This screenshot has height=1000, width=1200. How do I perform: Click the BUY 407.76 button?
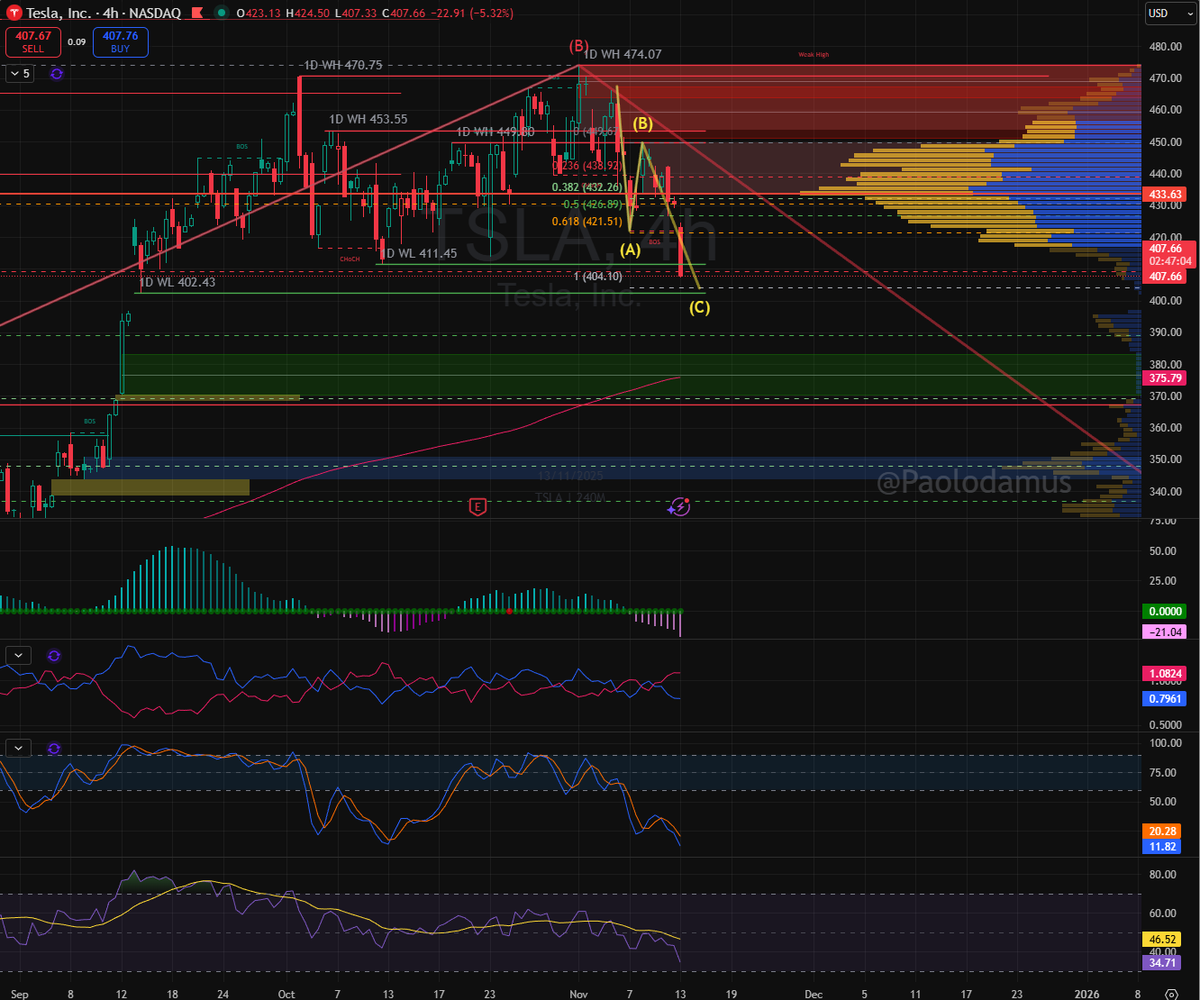(x=120, y=41)
